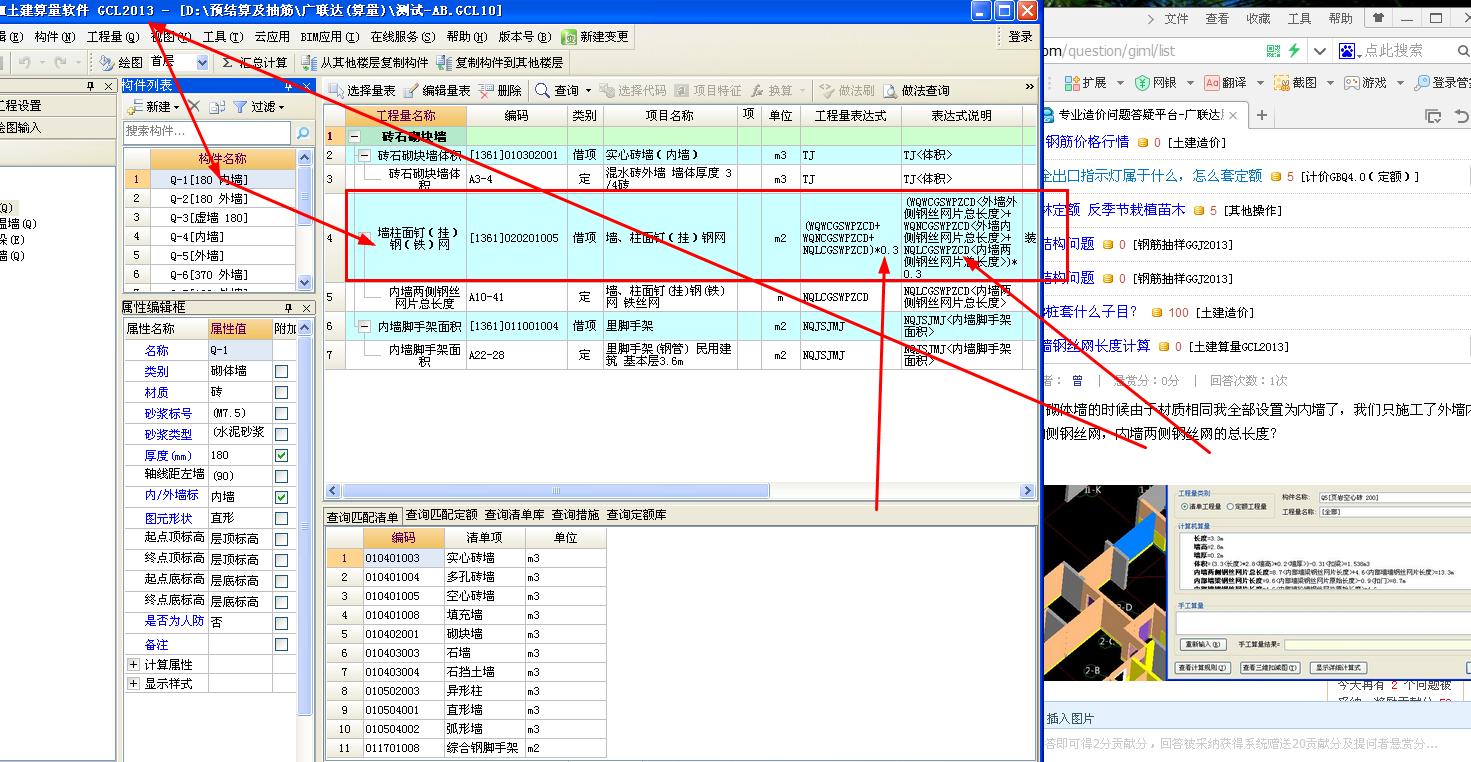
Task: Click 过滤 funnel filter icon
Action: pyautogui.click(x=240, y=106)
